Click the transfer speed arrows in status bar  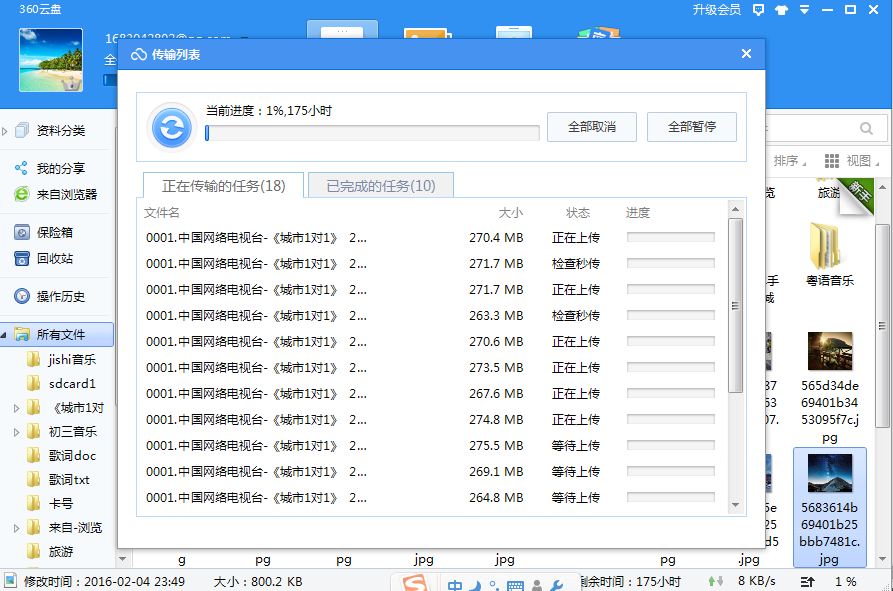tap(715, 579)
